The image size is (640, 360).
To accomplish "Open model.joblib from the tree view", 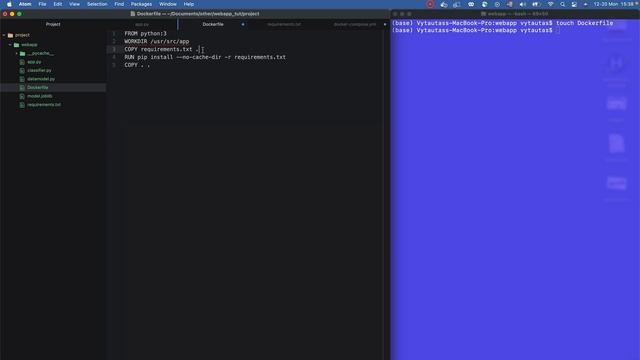I will (x=40, y=96).
